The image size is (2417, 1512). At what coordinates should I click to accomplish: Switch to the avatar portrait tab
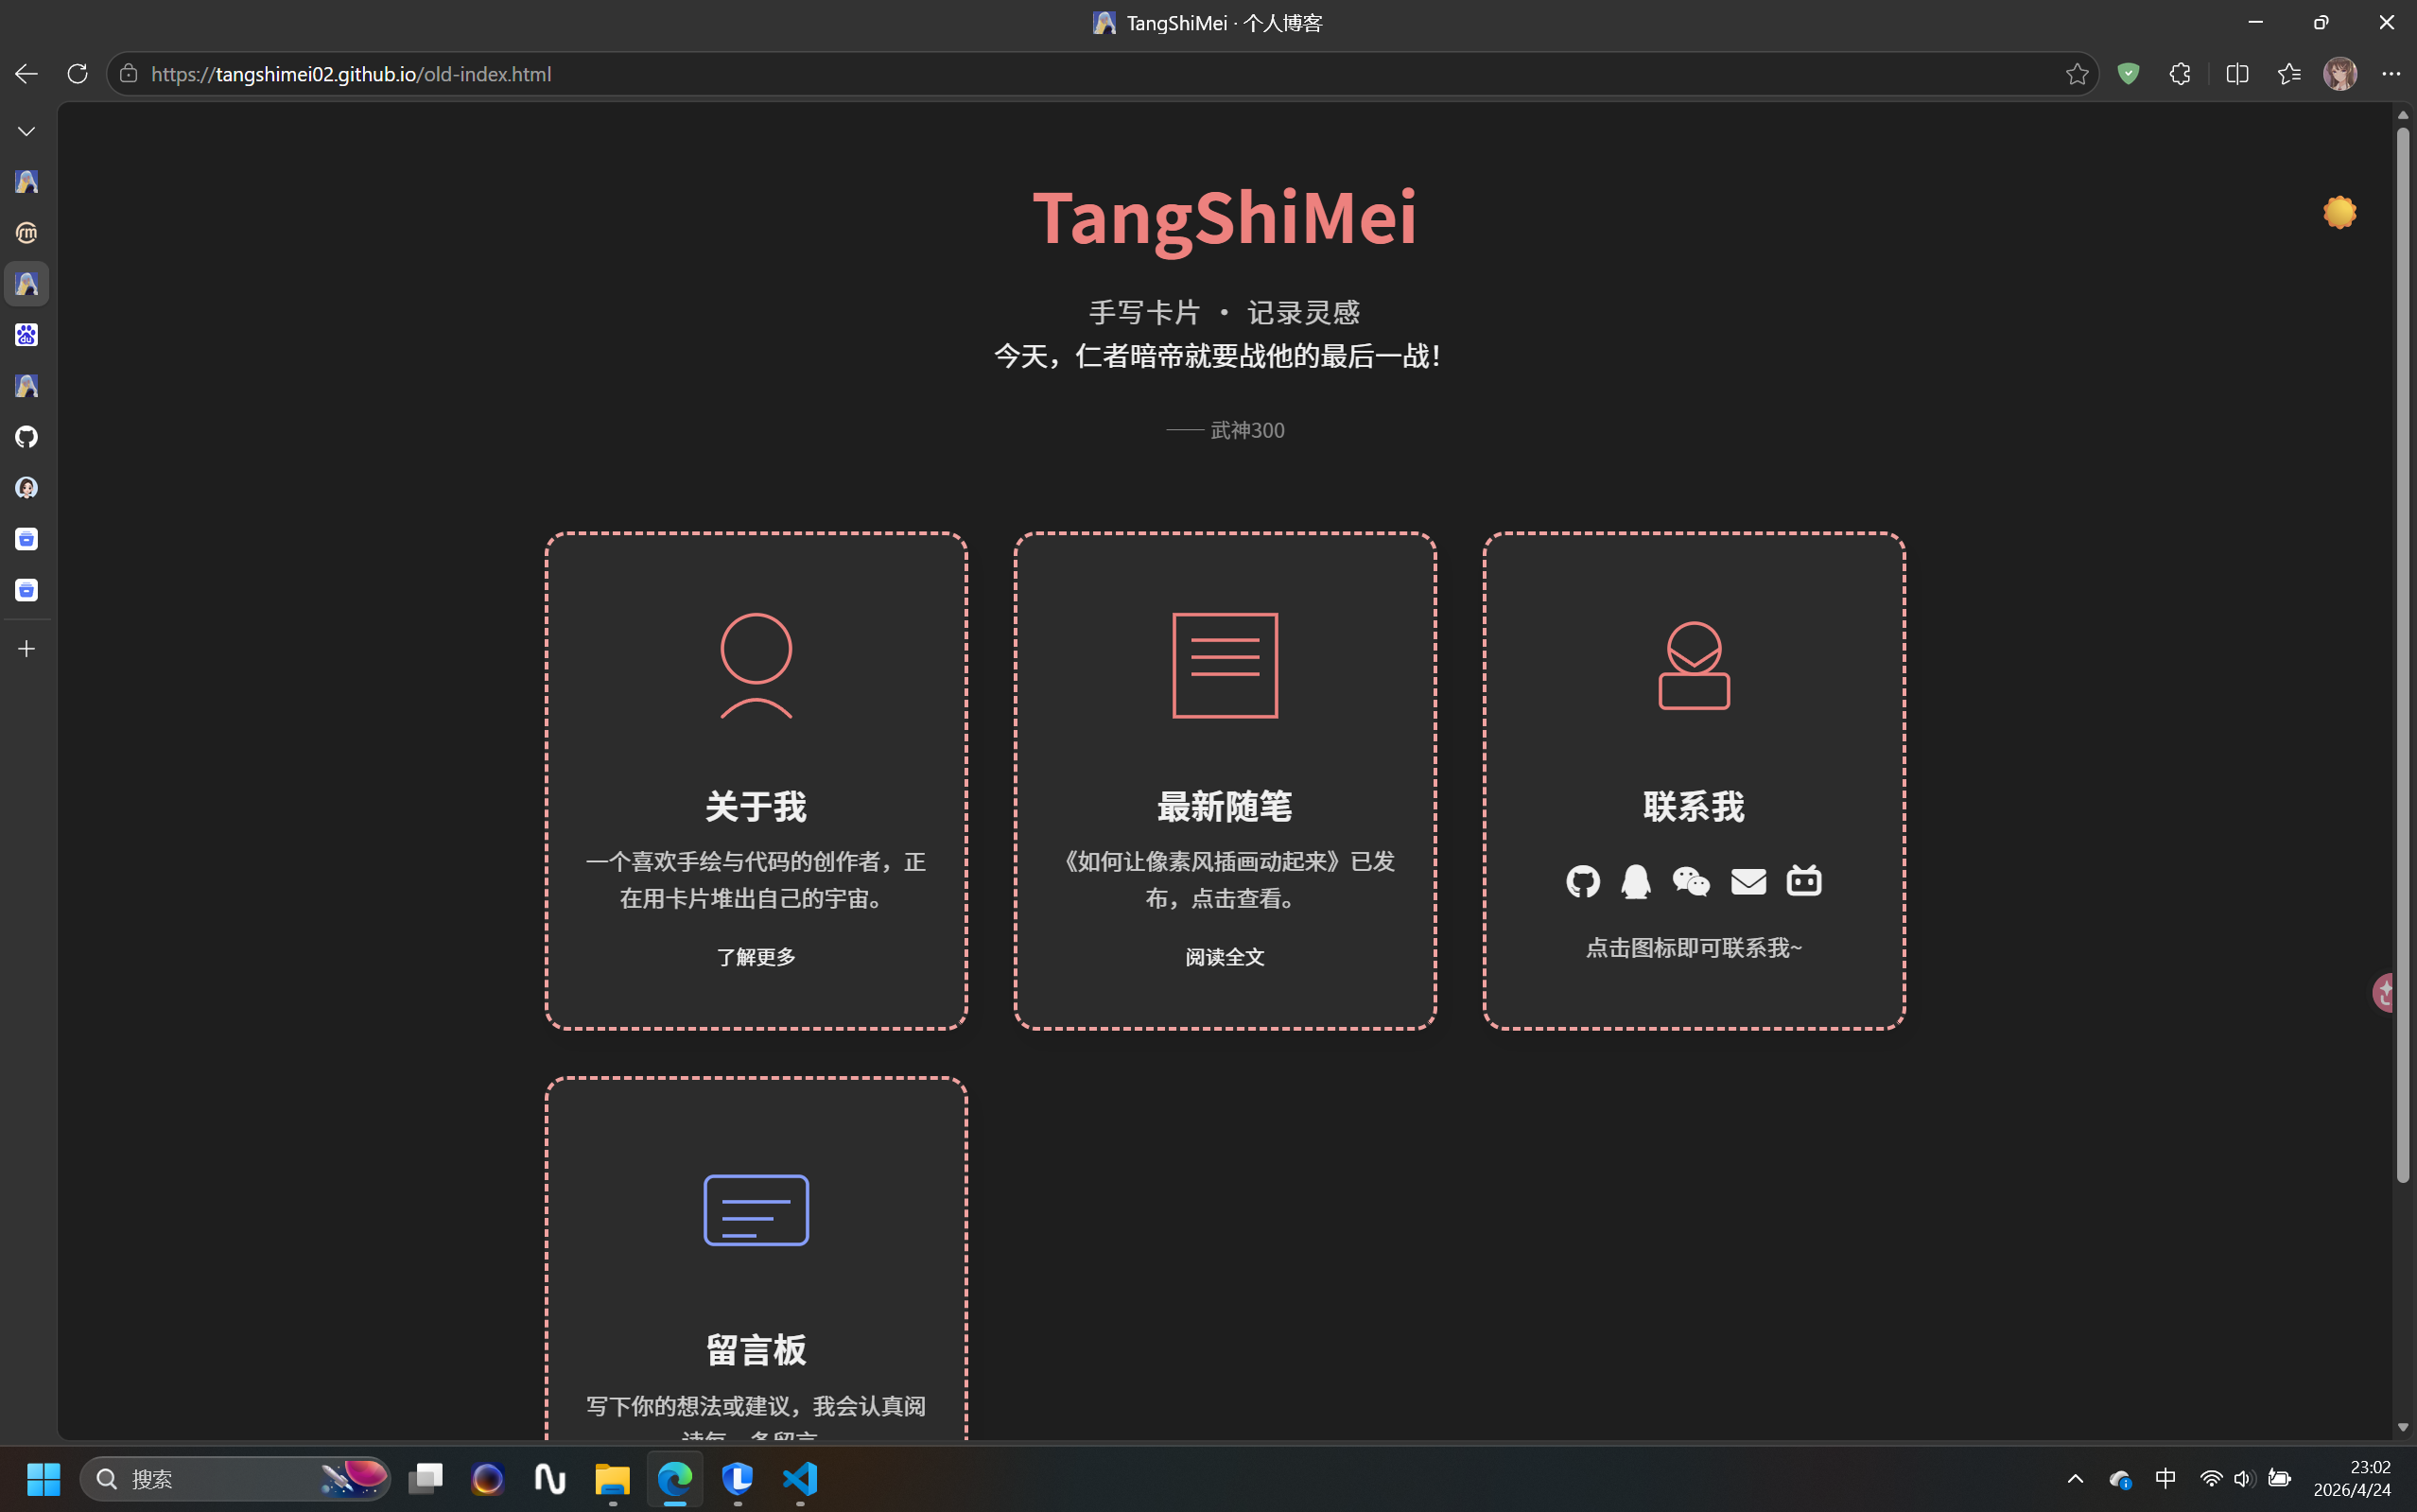(26, 488)
